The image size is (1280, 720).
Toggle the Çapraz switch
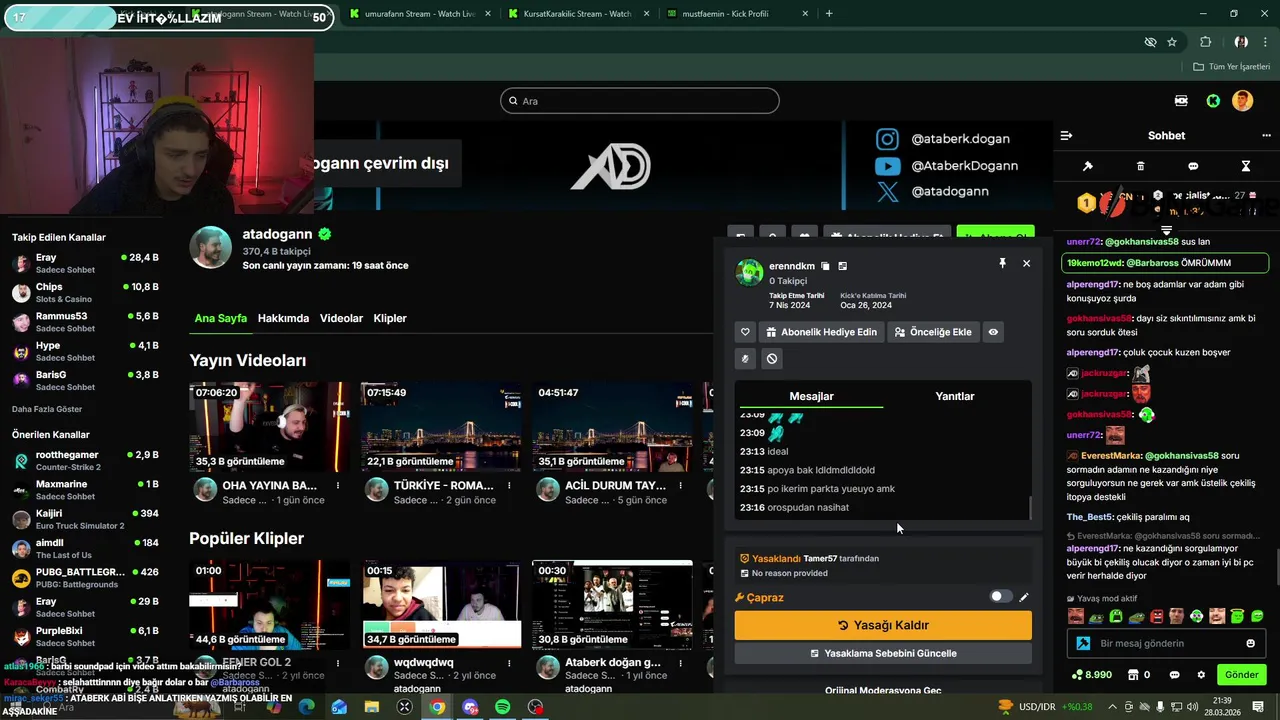click(x=1000, y=597)
